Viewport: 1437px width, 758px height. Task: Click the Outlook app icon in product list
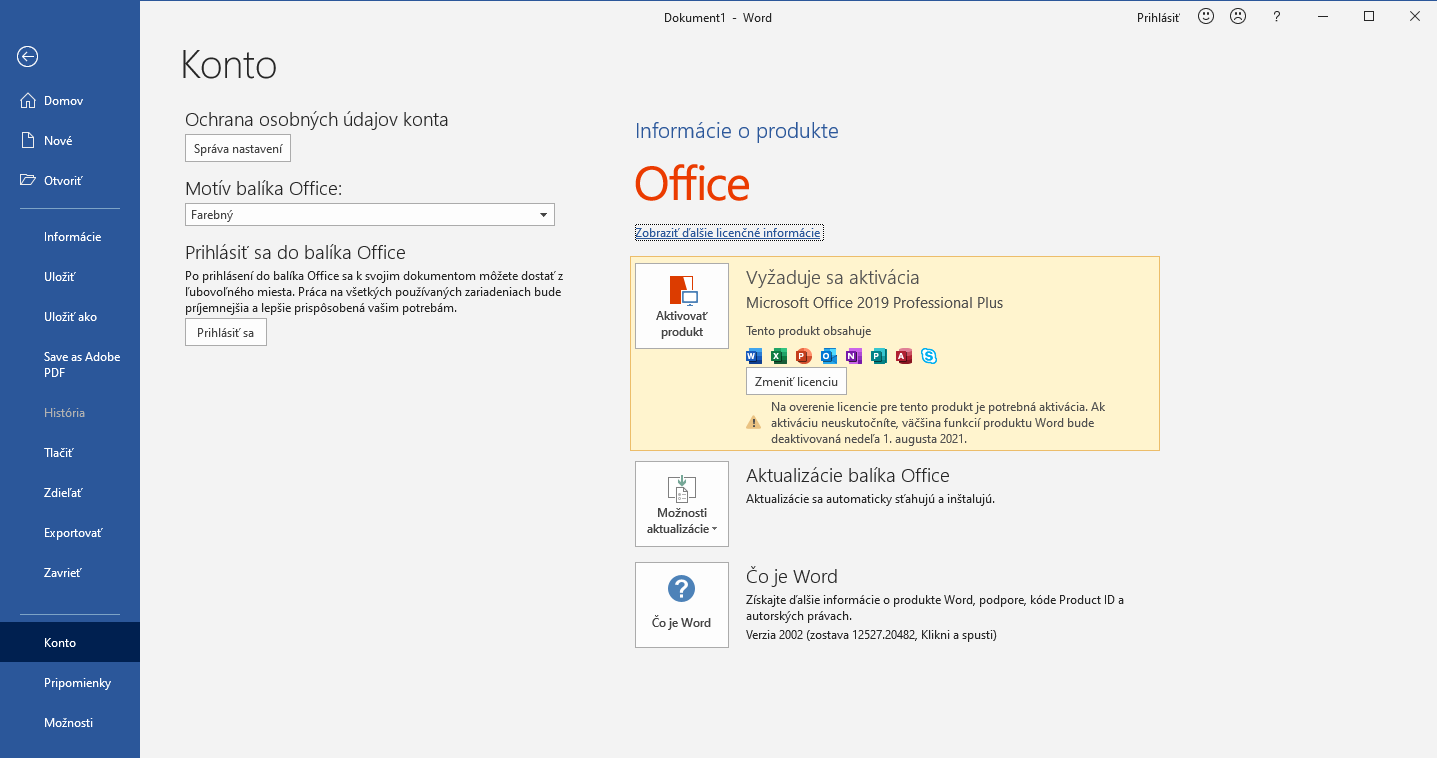[829, 356]
